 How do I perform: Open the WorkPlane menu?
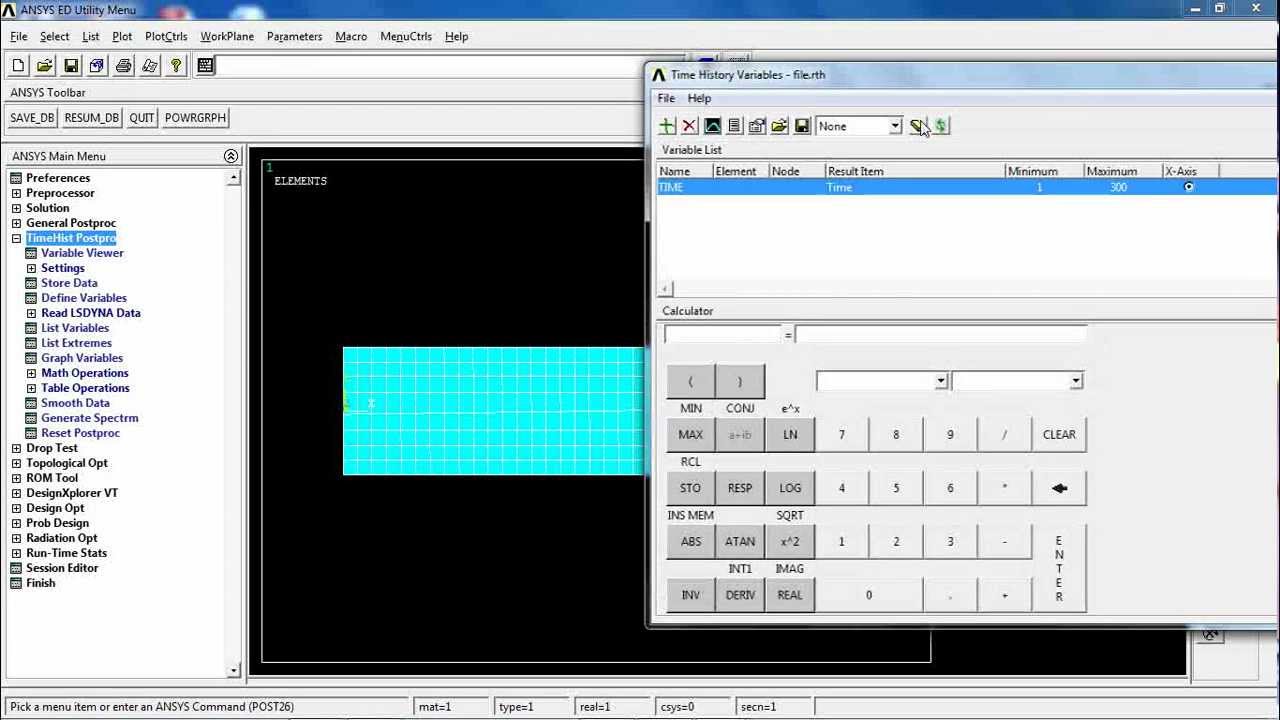pos(227,36)
